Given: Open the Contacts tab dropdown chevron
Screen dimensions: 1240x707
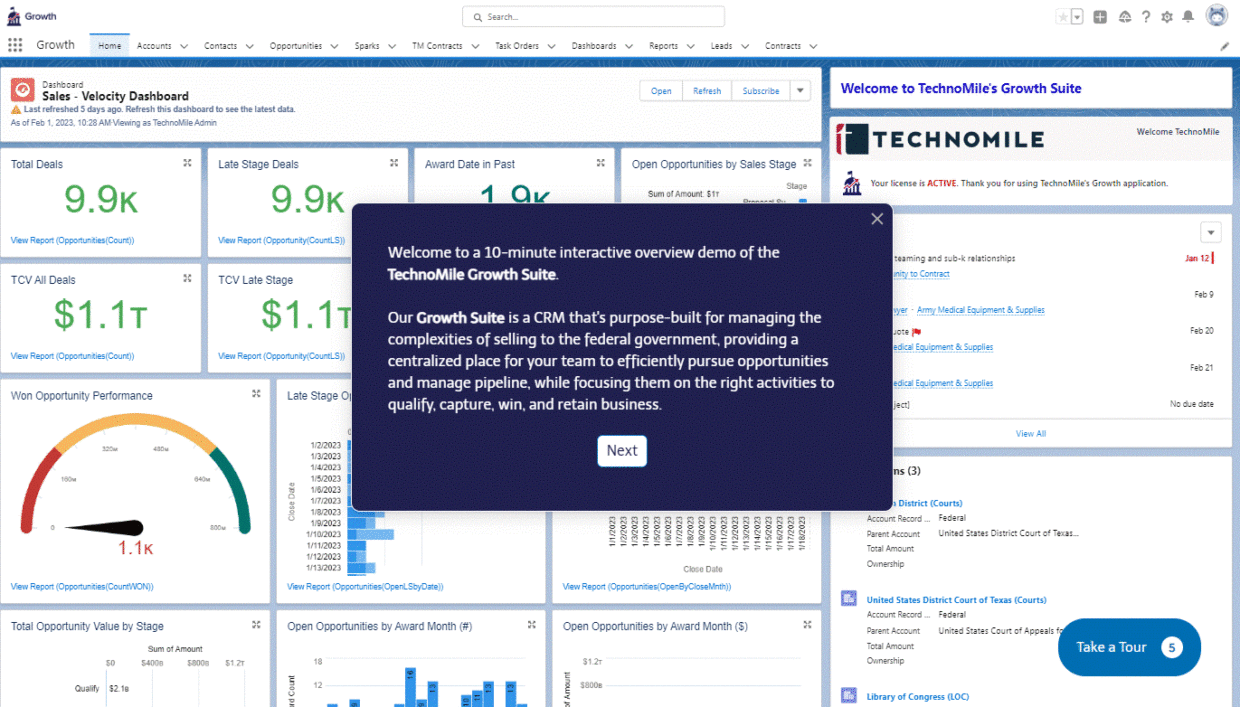Looking at the screenshot, I should (x=249, y=46).
